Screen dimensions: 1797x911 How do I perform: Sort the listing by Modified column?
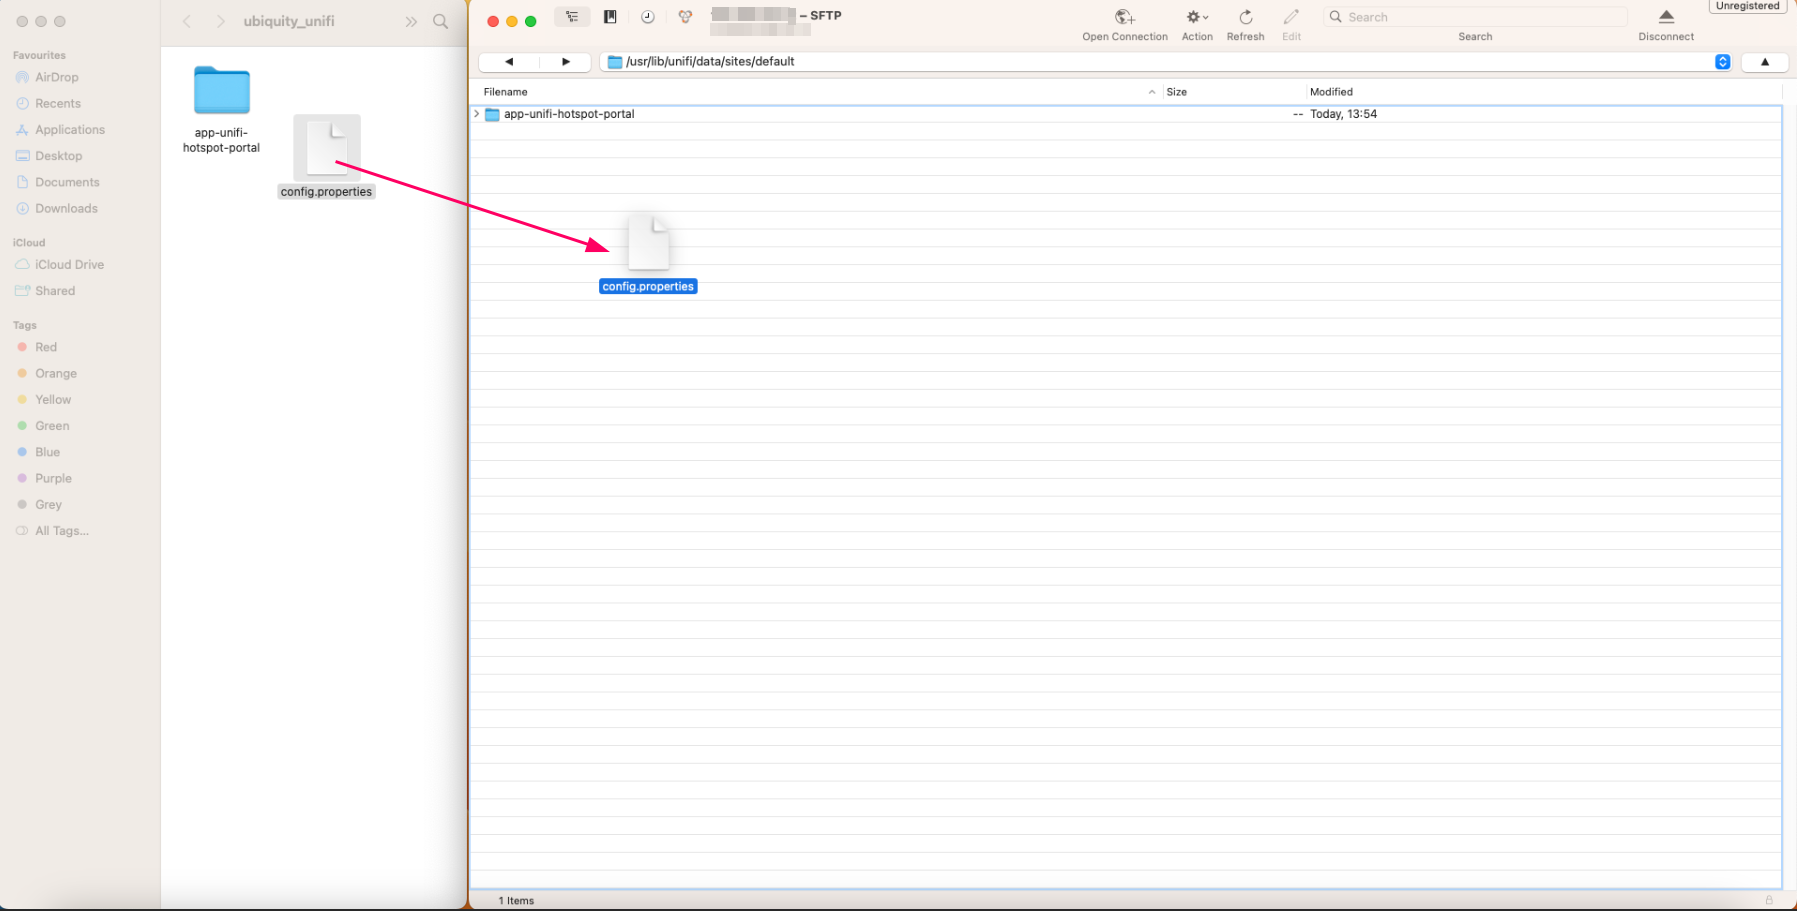coord(1331,92)
